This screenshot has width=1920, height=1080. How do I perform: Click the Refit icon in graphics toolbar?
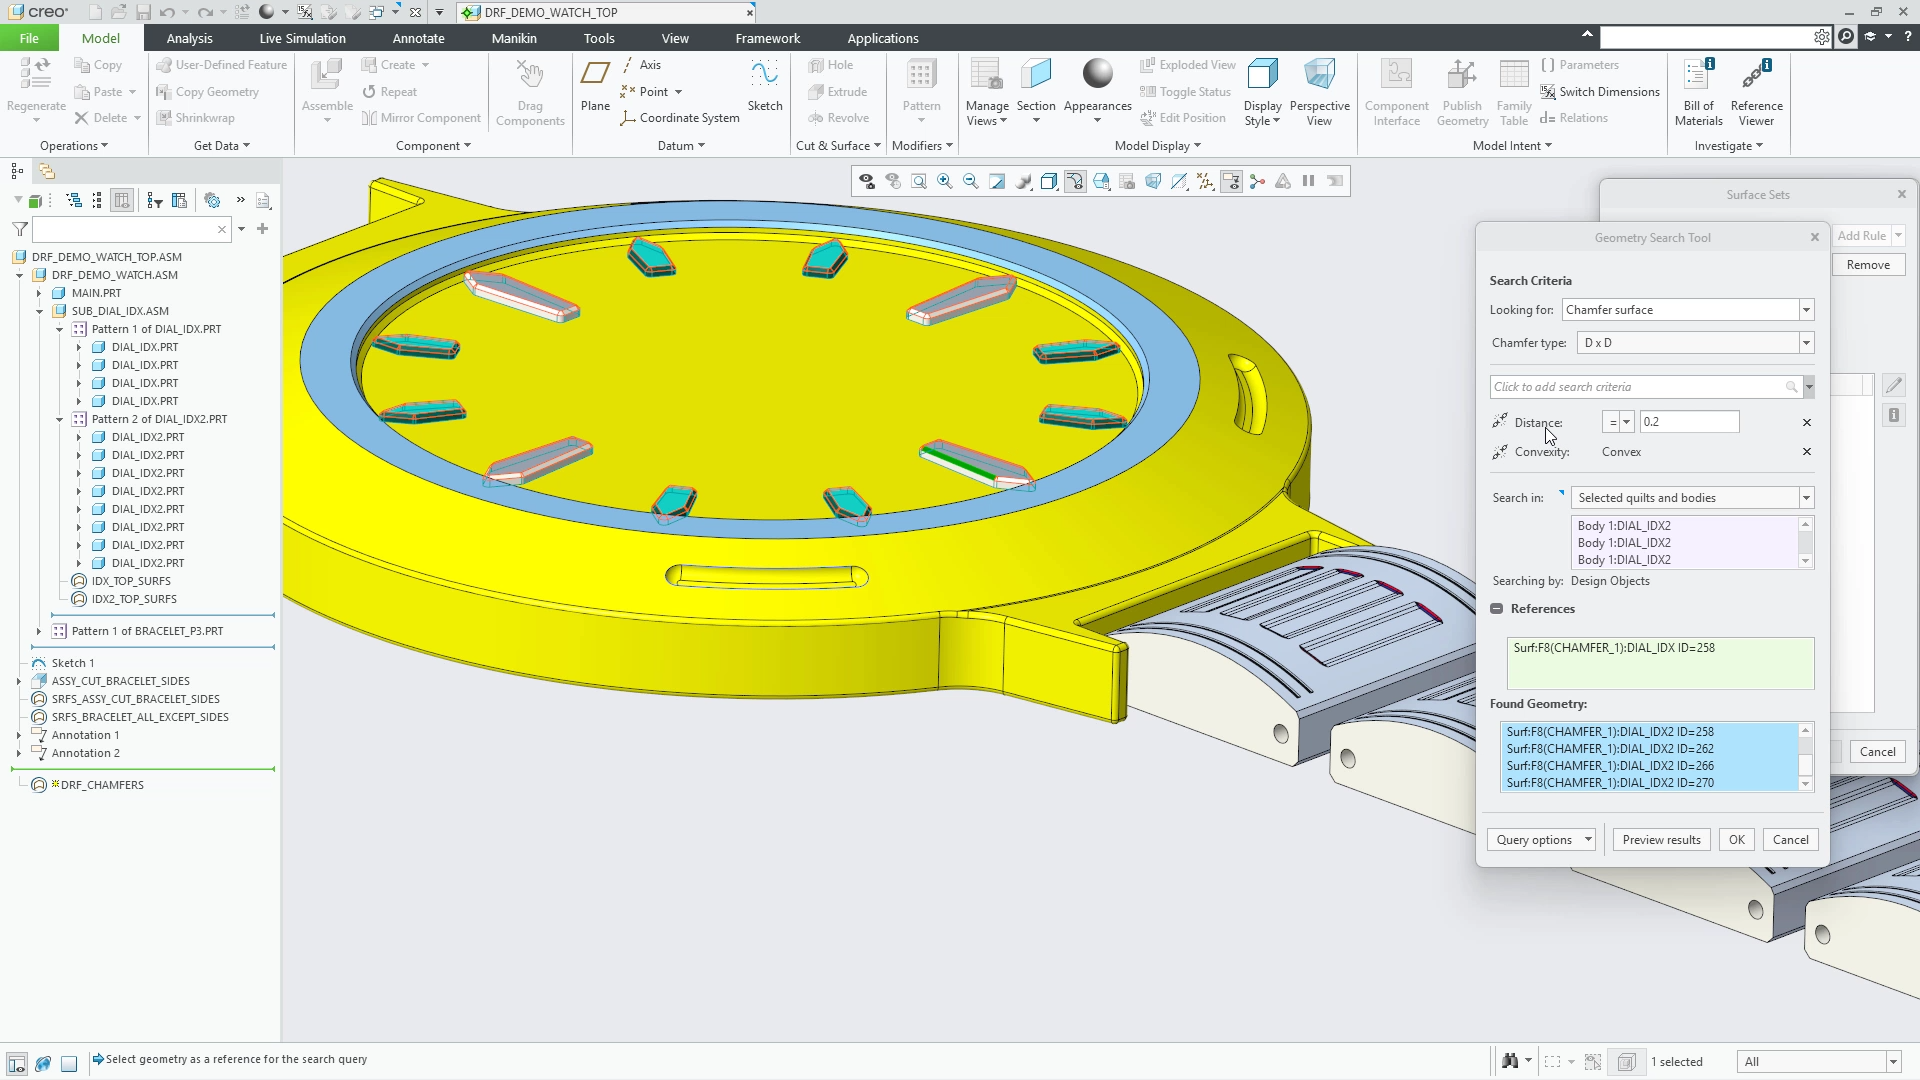coord(918,181)
